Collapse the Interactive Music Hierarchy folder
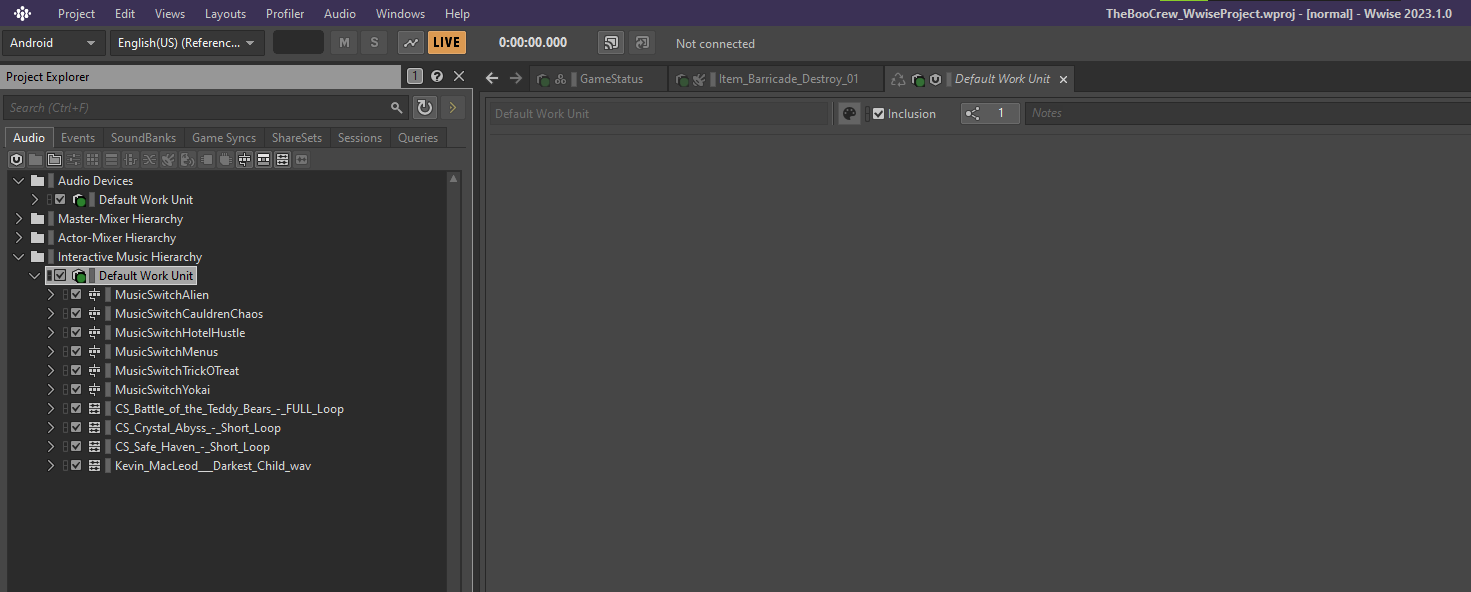Image resolution: width=1471 pixels, height=592 pixels. [x=18, y=256]
